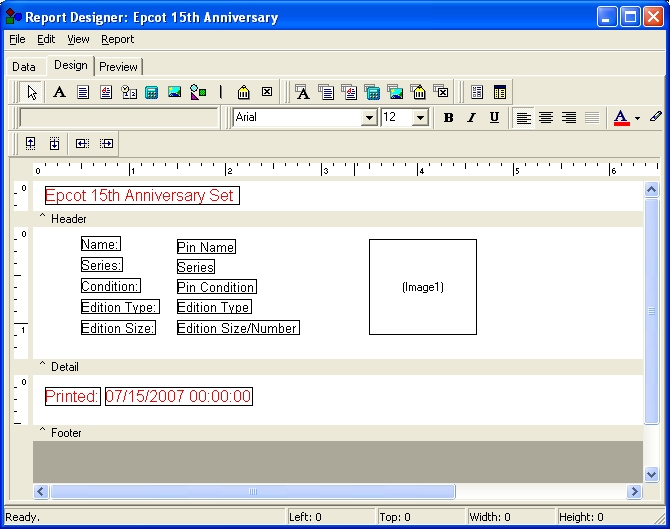Select the Label text tool
Screen dimensions: 670x529
[x=59, y=92]
